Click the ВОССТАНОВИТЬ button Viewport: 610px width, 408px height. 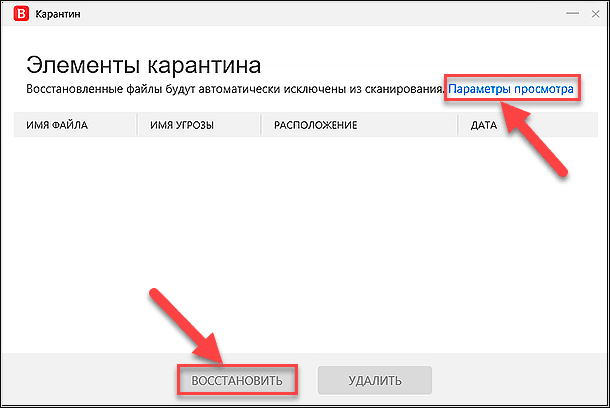(x=237, y=380)
